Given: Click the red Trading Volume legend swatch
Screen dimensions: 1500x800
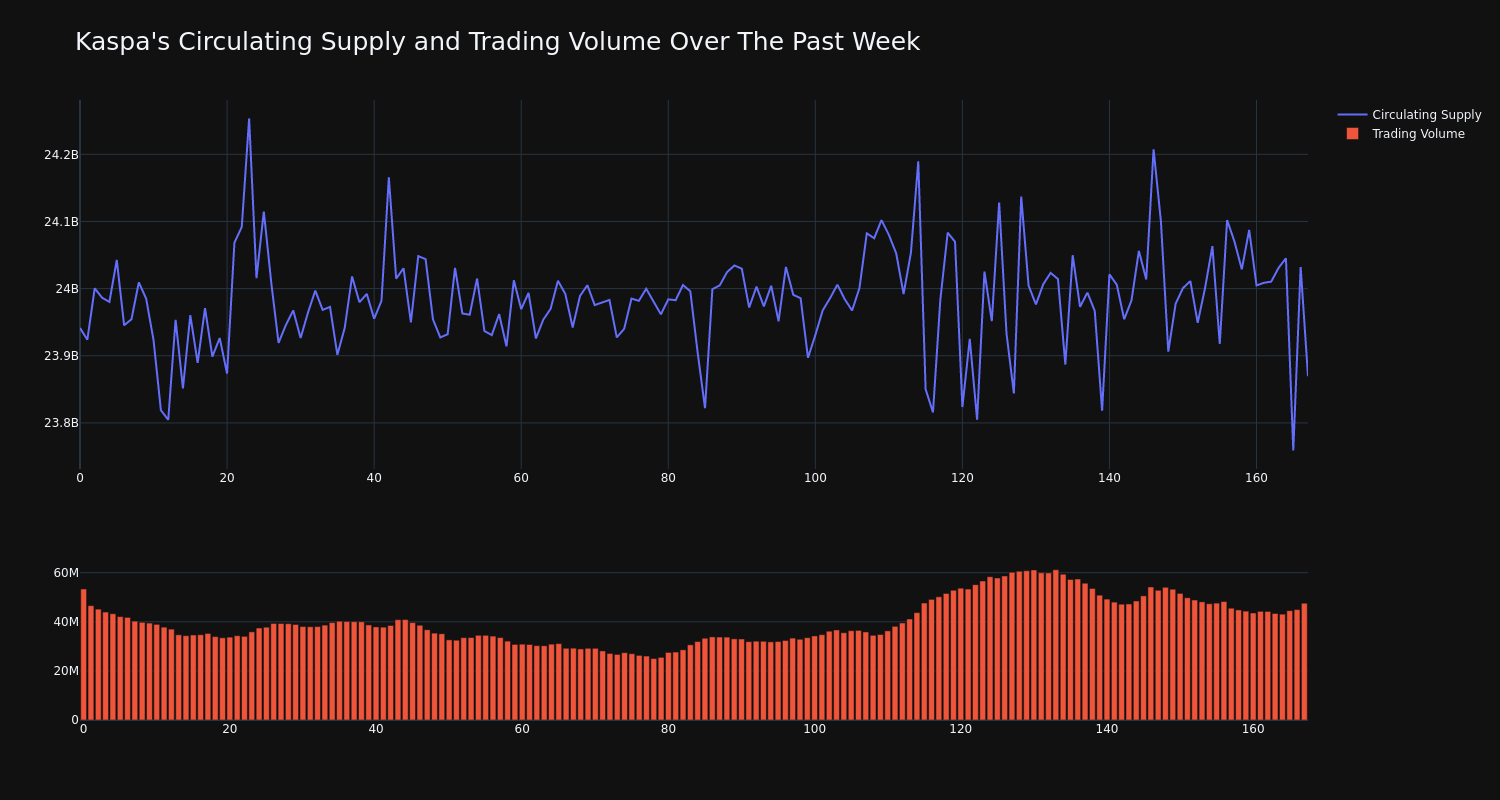Looking at the screenshot, I should tap(1352, 134).
